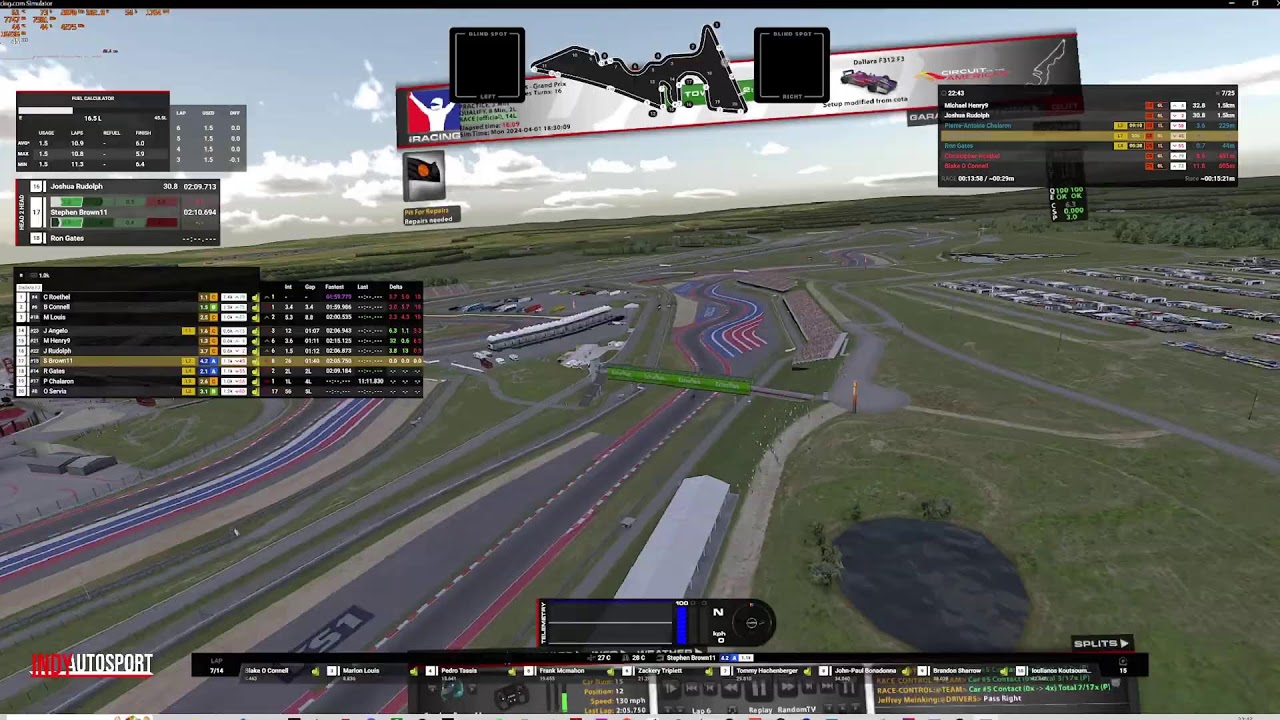1280x720 pixels.
Task: Click the RandomTV camera label
Action: point(797,710)
